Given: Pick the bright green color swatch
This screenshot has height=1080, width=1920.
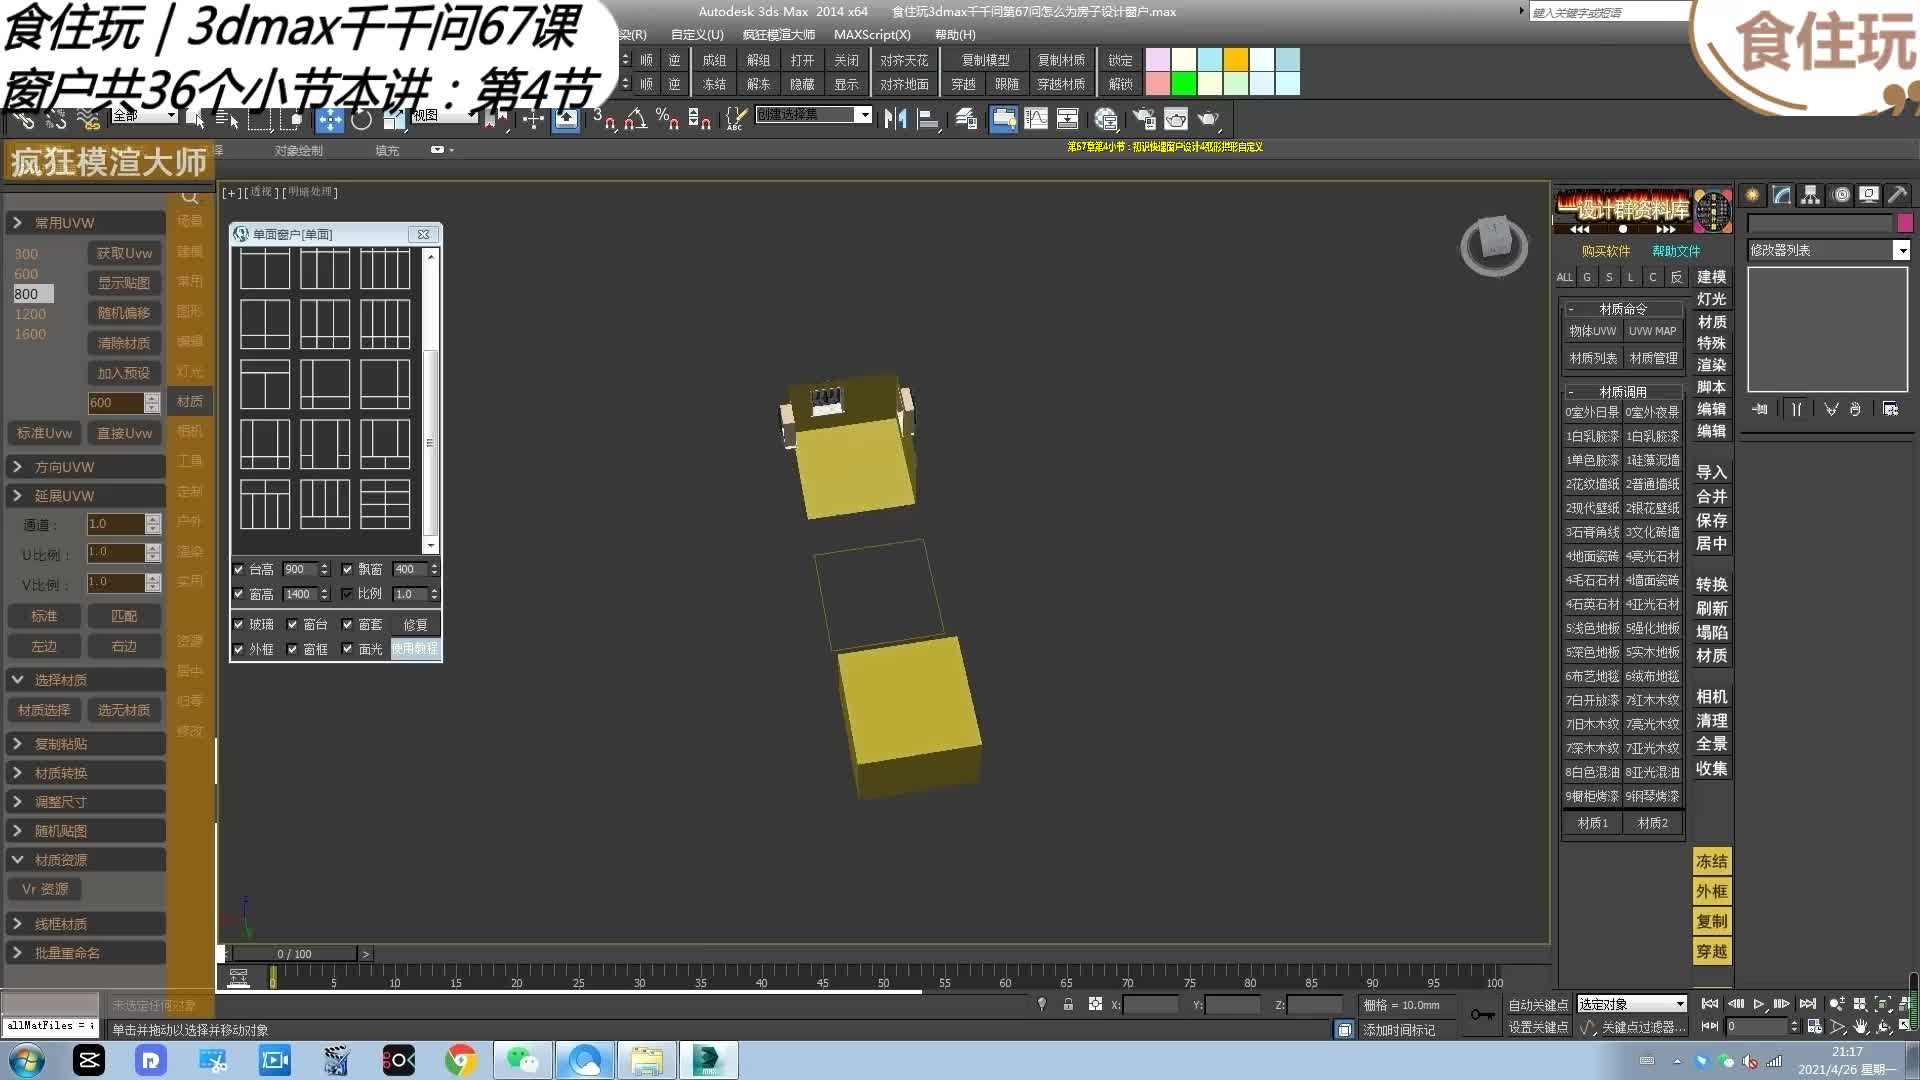Looking at the screenshot, I should 1183,84.
